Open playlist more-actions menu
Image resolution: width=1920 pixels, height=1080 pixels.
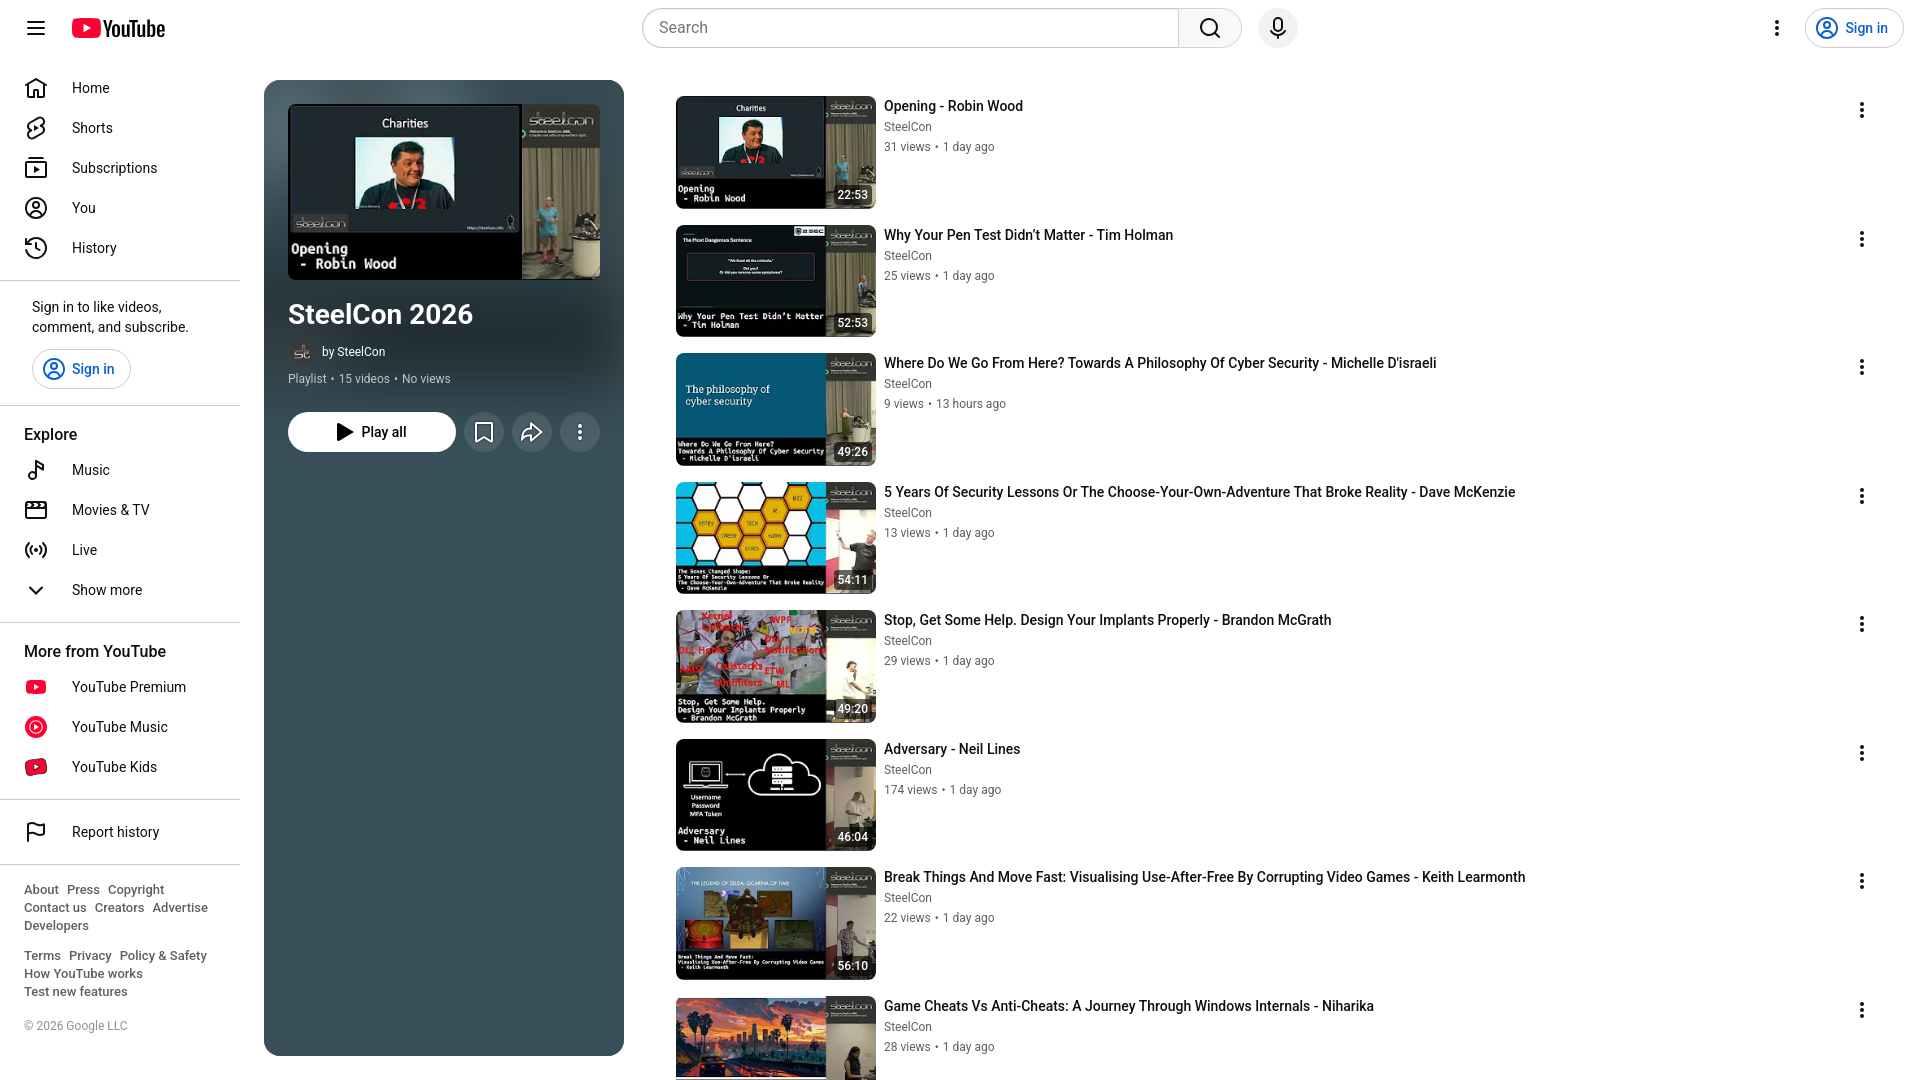point(580,432)
